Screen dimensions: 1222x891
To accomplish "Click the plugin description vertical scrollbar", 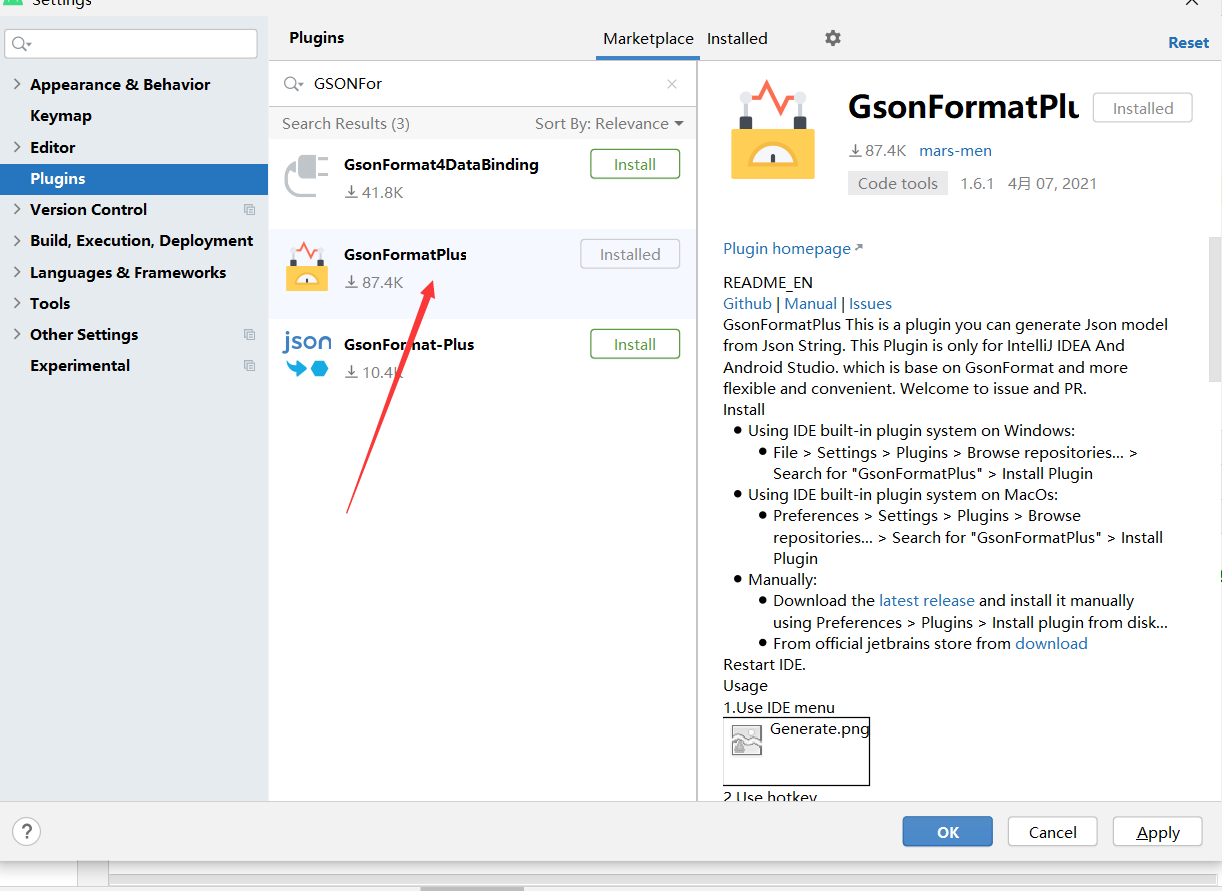I will (x=1214, y=310).
